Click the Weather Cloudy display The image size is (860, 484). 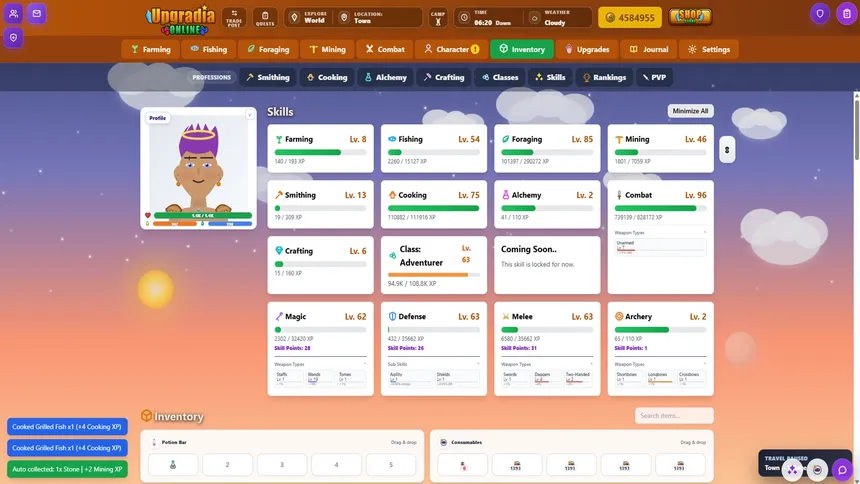pos(558,18)
